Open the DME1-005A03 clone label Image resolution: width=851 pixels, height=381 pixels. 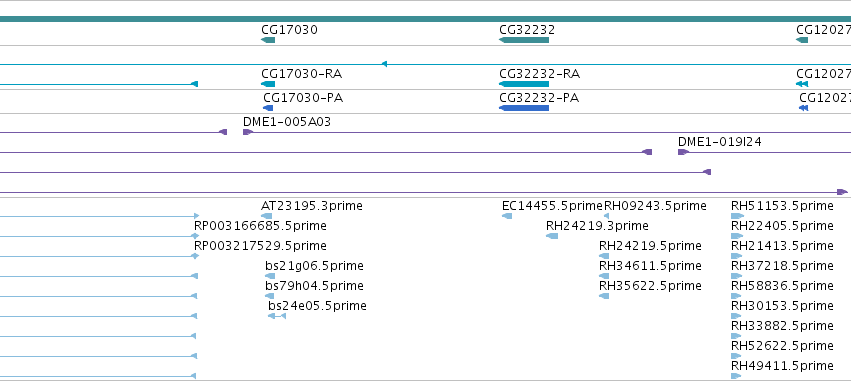pyautogui.click(x=287, y=122)
